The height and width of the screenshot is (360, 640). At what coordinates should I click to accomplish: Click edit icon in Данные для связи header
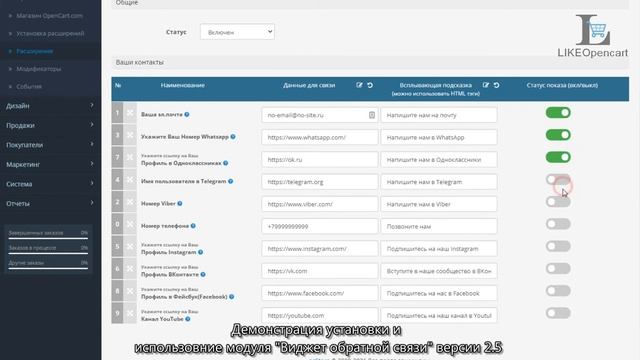[x=359, y=85]
